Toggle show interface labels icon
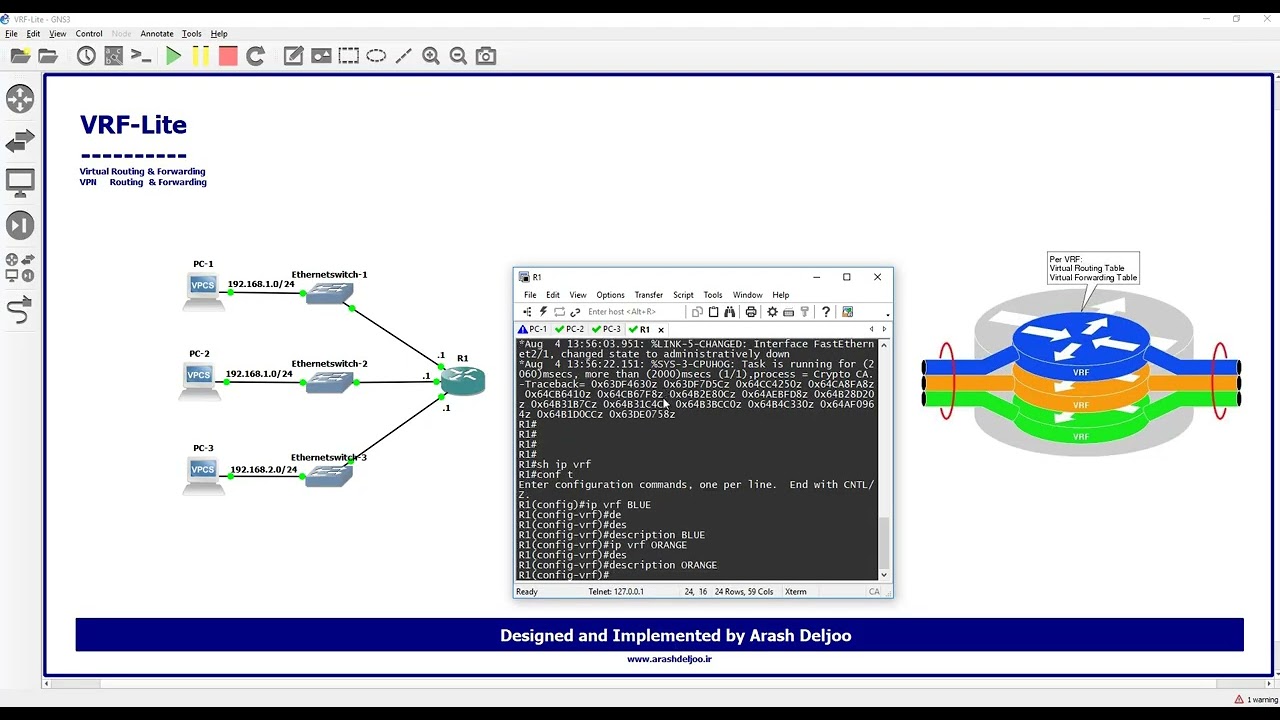 114,56
